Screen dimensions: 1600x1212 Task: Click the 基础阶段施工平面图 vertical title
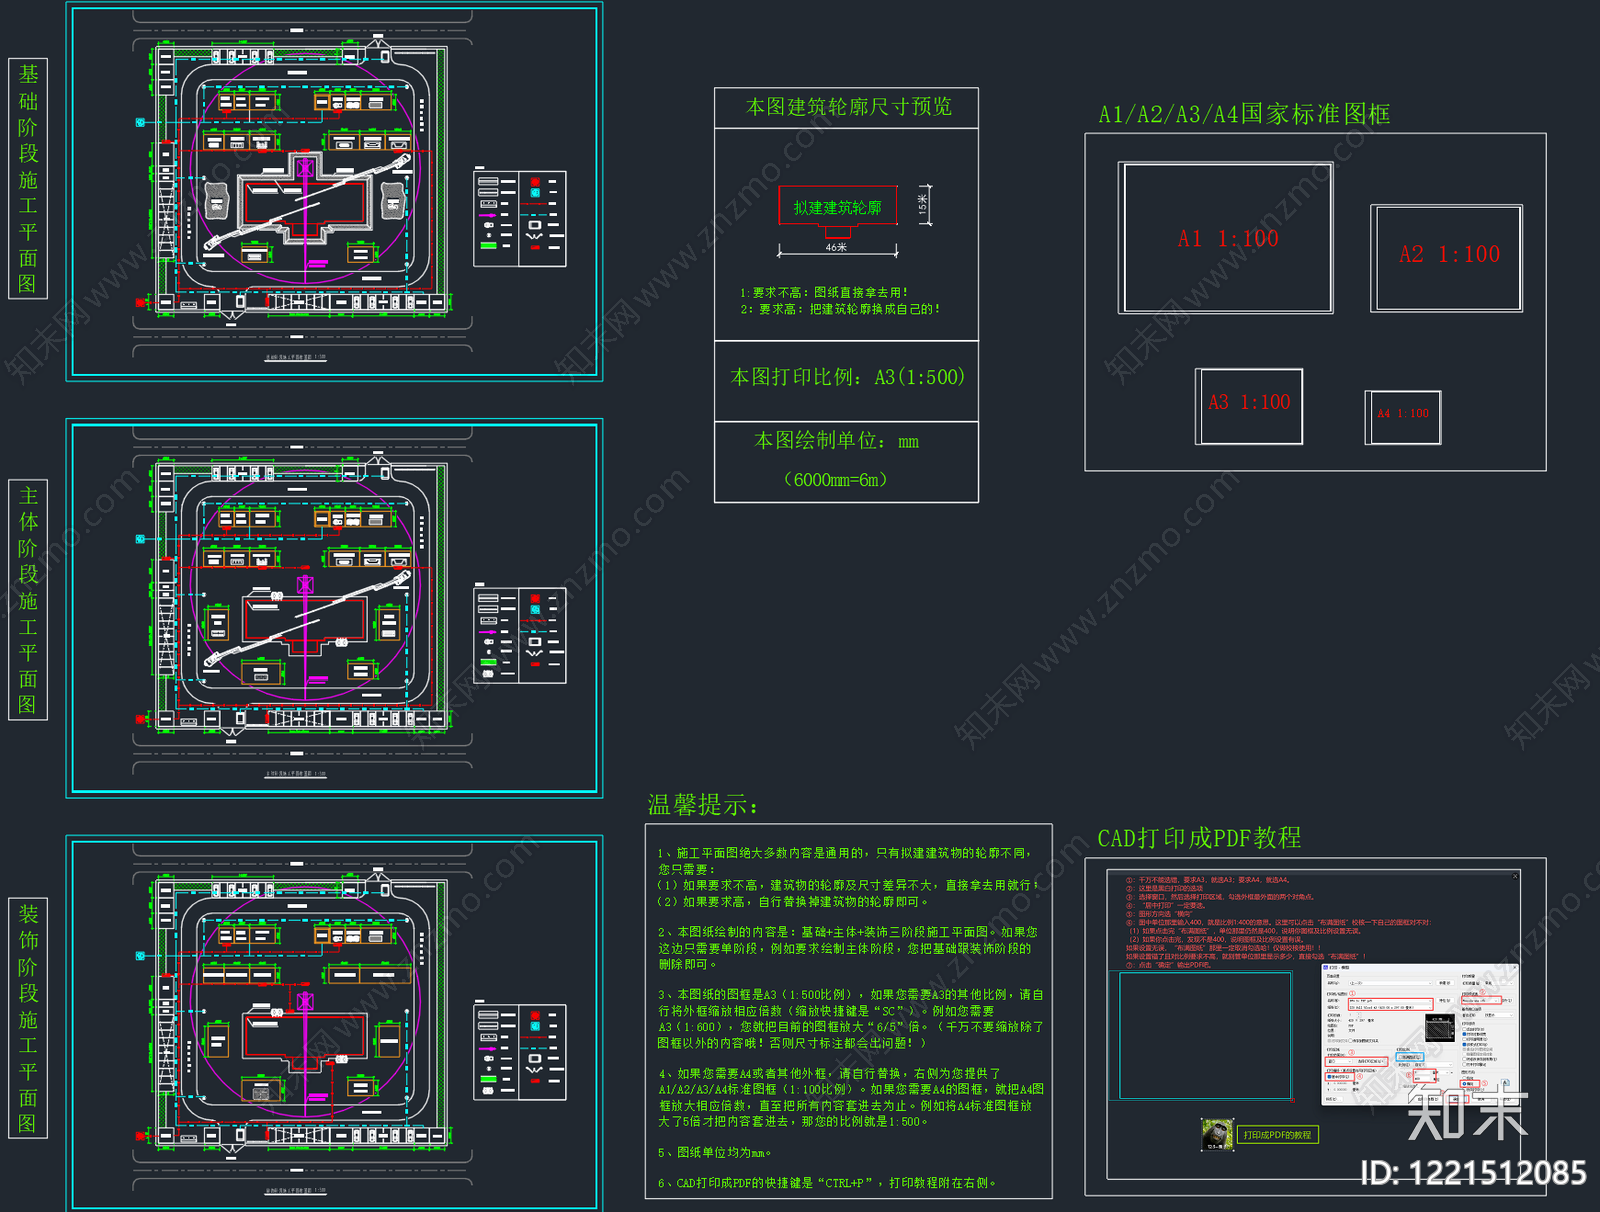(28, 178)
